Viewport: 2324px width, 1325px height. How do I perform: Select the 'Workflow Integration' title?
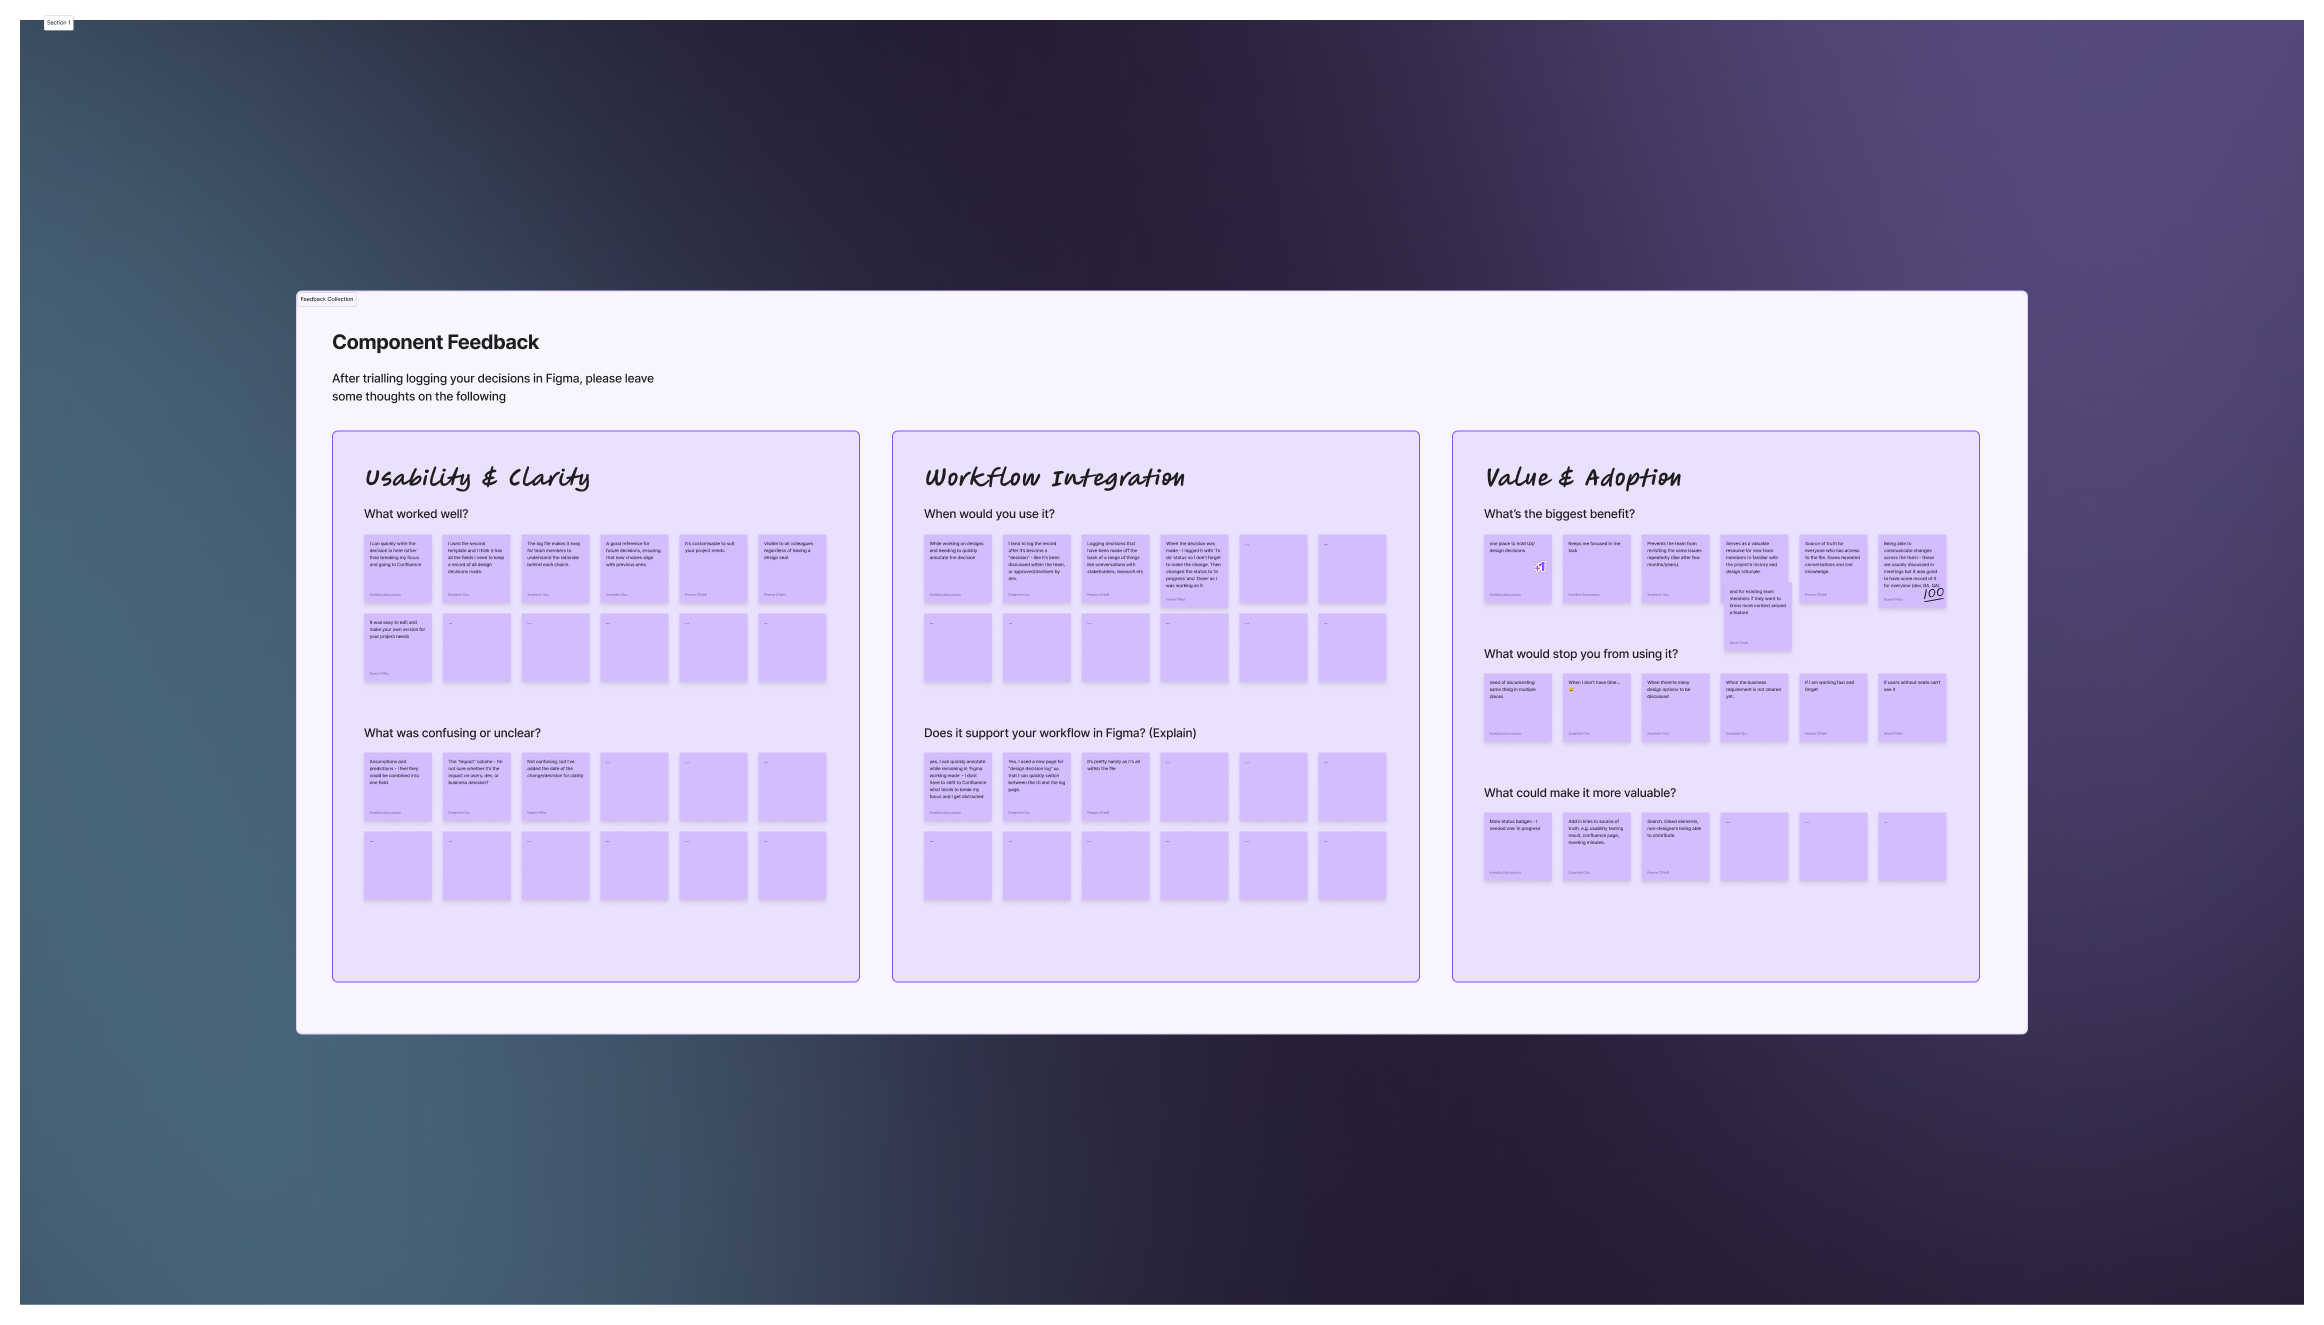[1054, 478]
